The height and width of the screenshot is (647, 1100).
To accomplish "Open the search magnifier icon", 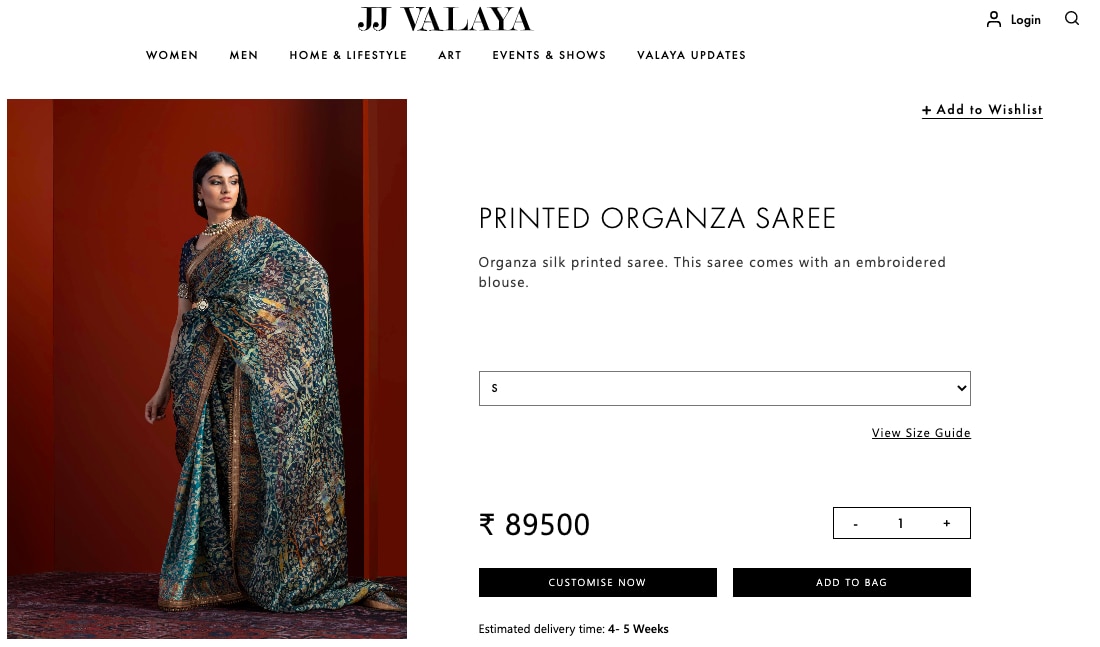I will (1071, 18).
